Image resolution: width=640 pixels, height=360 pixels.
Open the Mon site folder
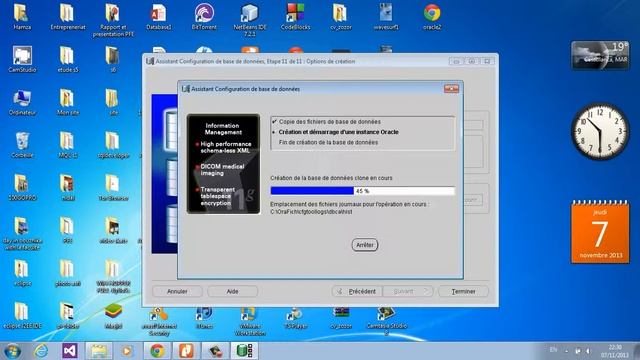[68, 102]
